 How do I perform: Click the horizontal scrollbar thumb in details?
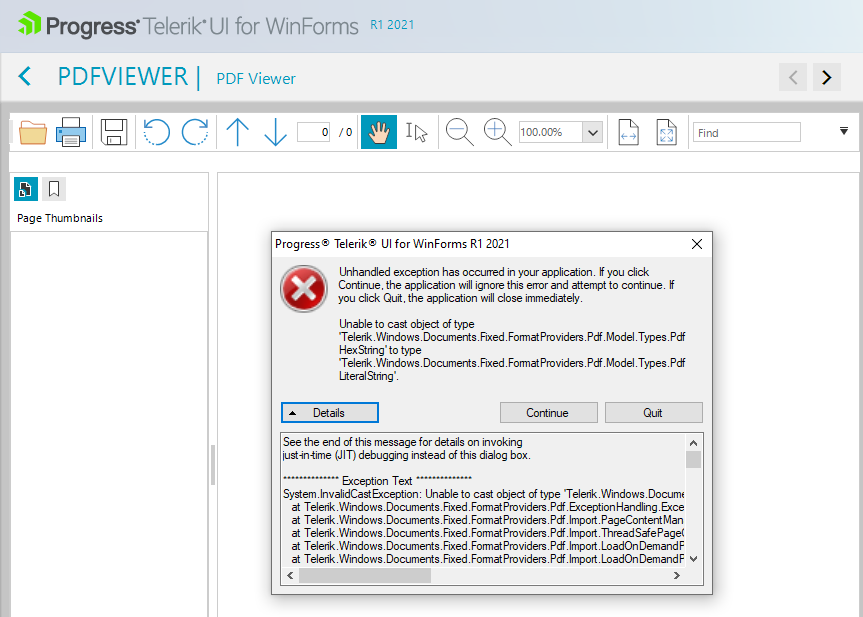point(365,576)
